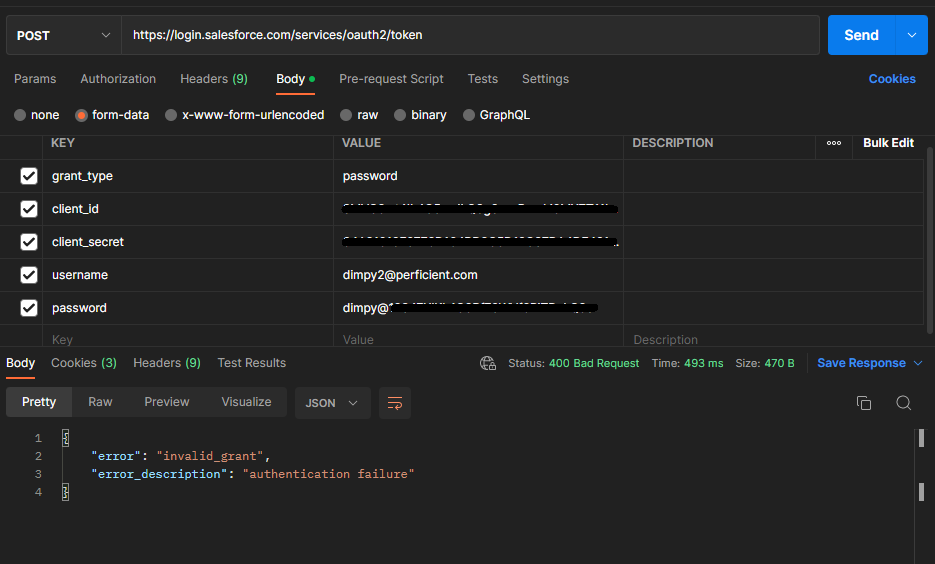Image resolution: width=935 pixels, height=564 pixels.
Task: Open the response Test Results tab
Action: [251, 363]
